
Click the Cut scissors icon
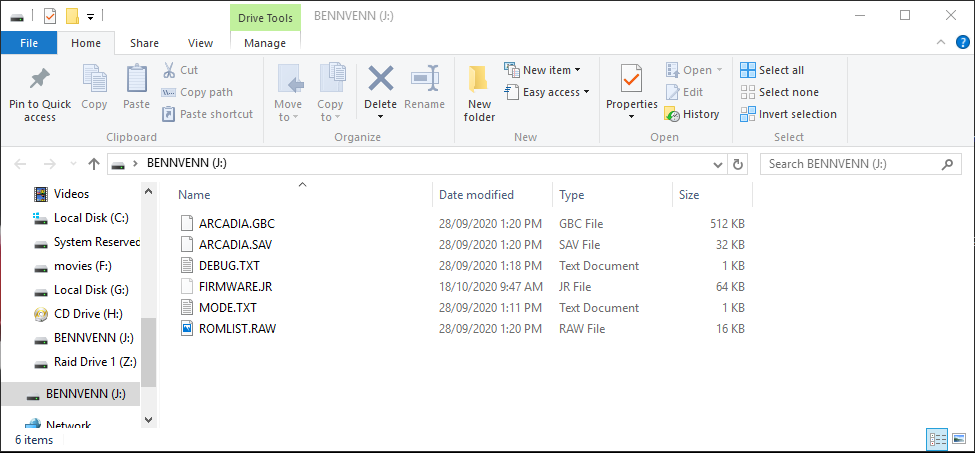click(169, 70)
